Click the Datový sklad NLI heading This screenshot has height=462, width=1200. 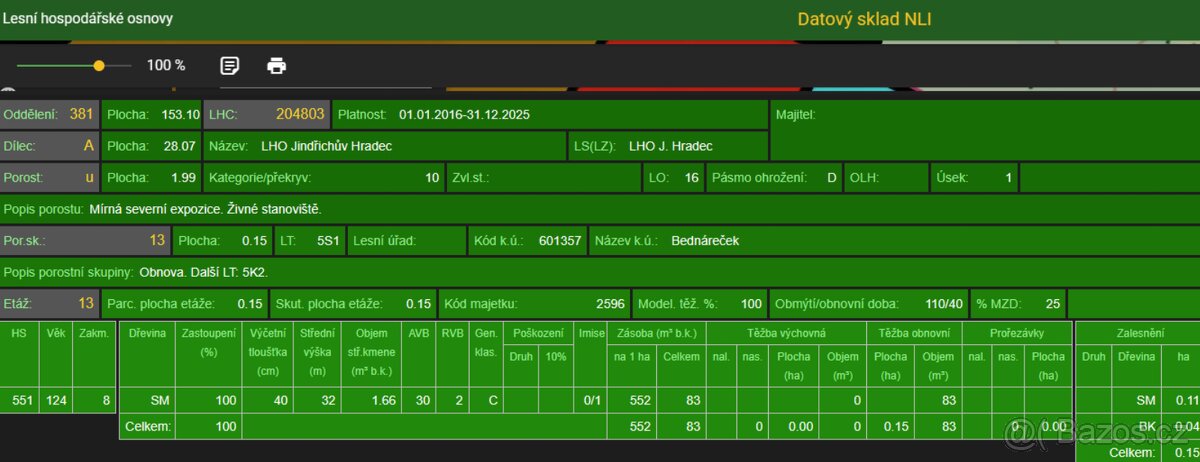coord(864,19)
